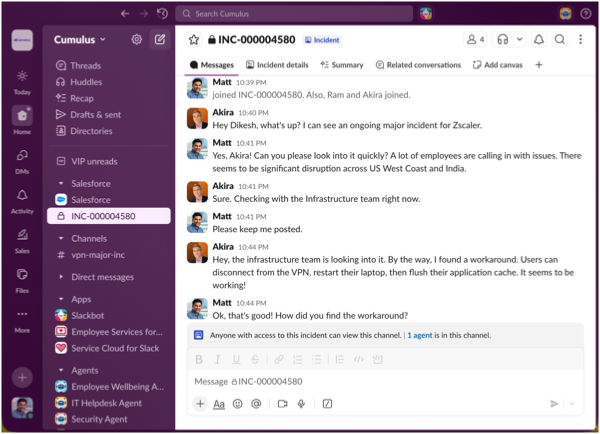Open Files in the sidebar
Viewport: 600px width, 434px height.
point(22,281)
